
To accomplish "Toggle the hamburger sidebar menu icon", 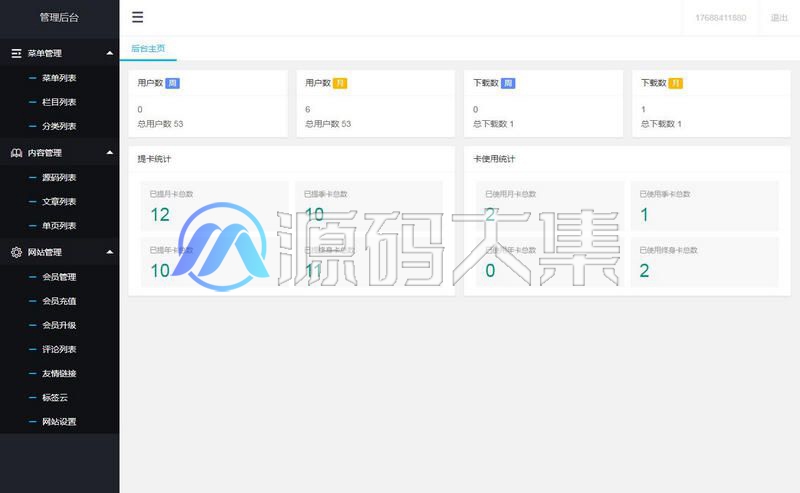I will click(x=138, y=17).
